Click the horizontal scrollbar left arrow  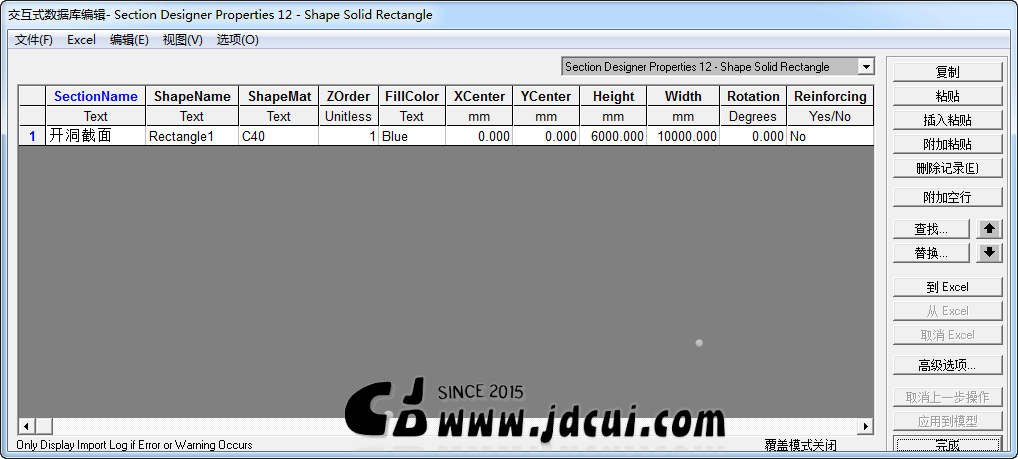coord(27,427)
